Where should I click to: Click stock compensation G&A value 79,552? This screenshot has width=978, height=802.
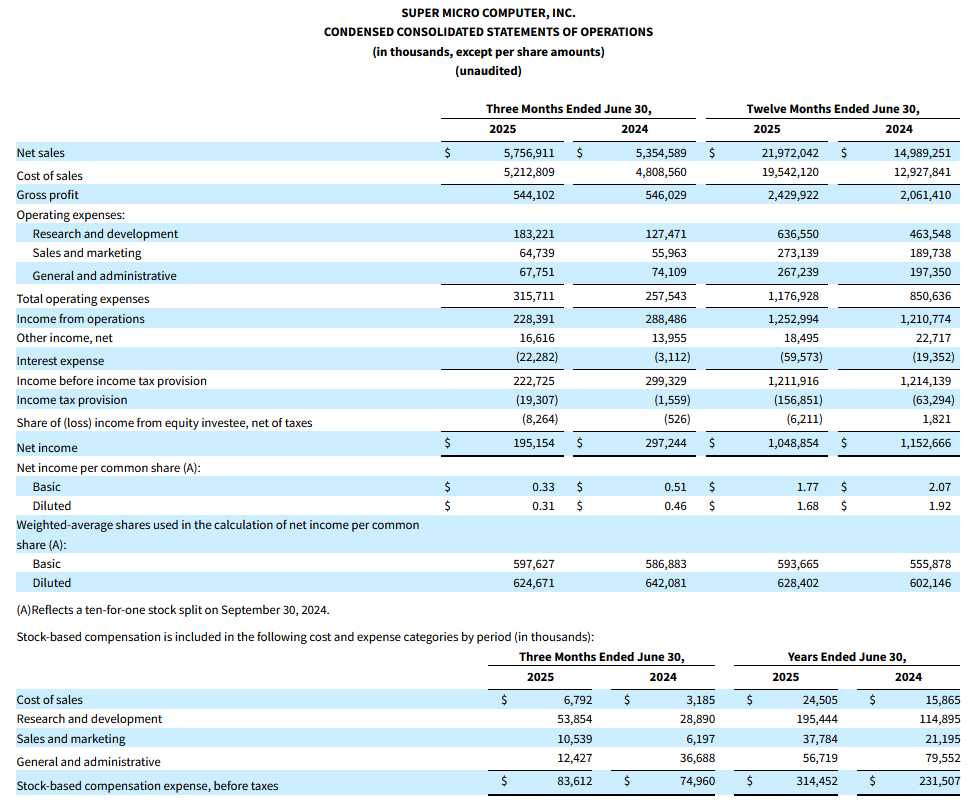click(942, 758)
